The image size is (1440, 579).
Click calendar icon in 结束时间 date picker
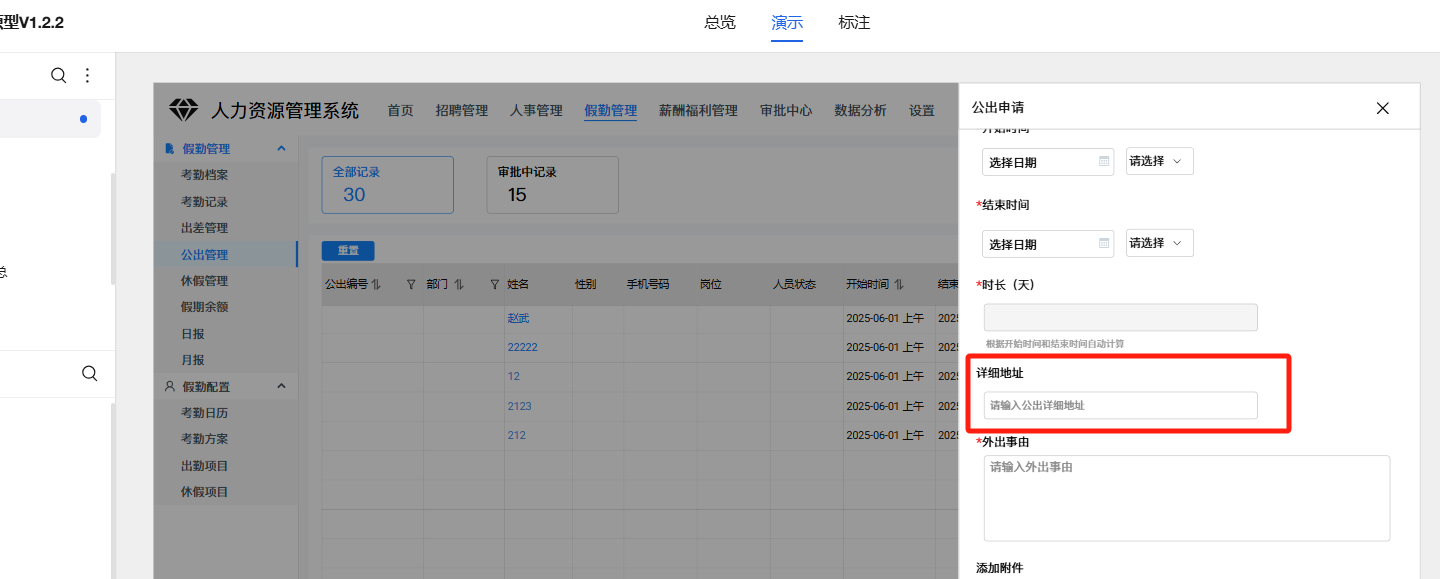tap(1104, 243)
